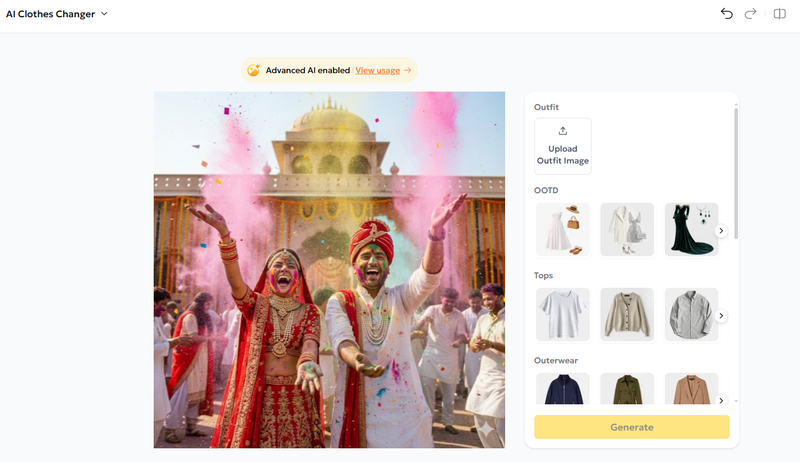The image size is (800, 462).
Task: Select the dark green gown outfit
Action: click(691, 229)
